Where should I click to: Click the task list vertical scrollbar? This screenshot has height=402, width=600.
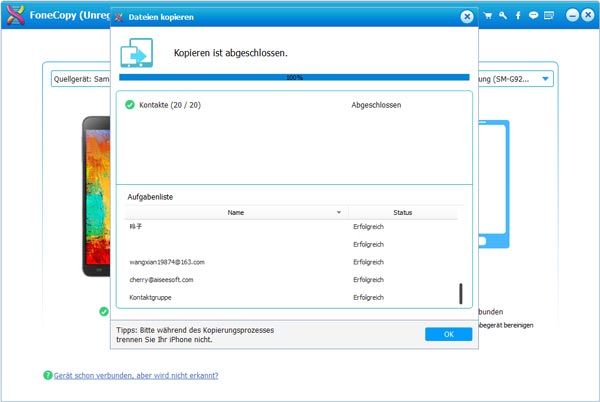460,293
